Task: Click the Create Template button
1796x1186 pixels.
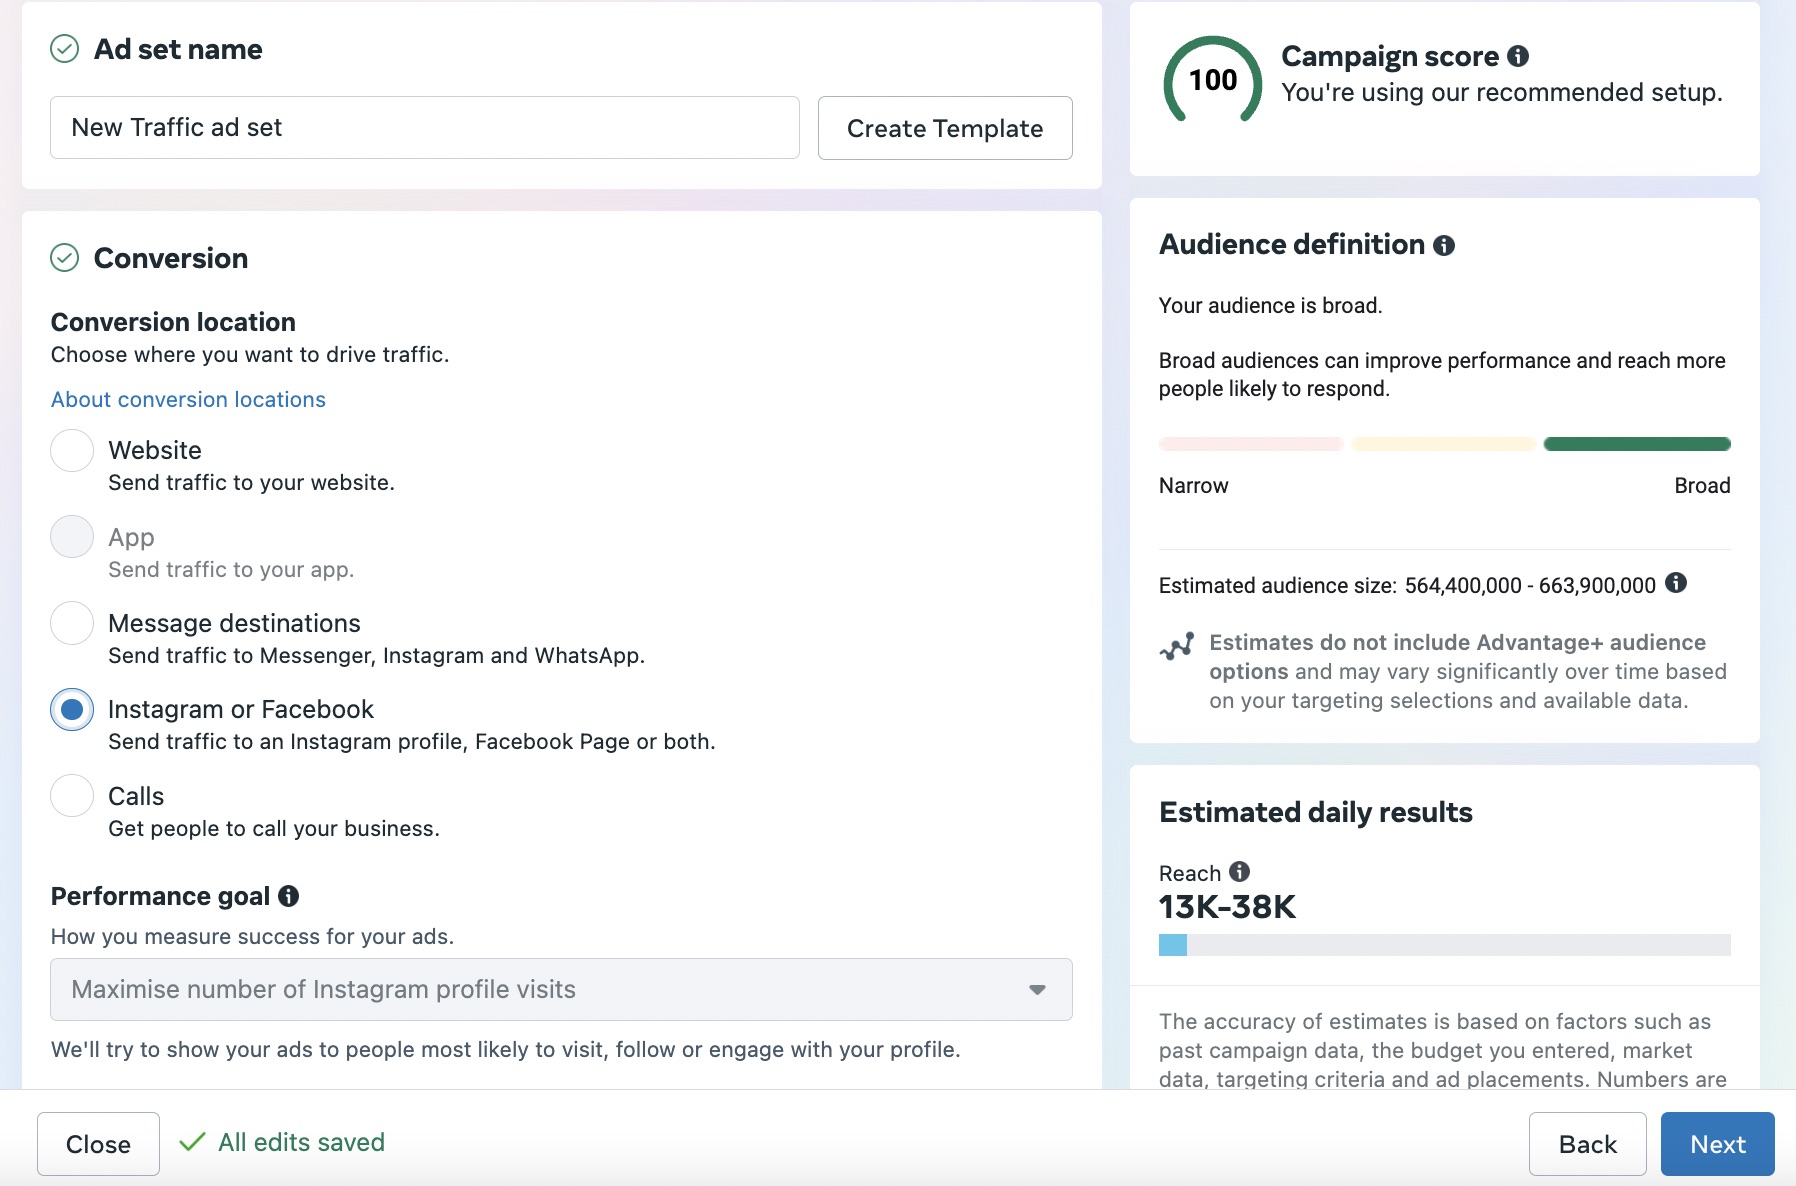Action: (x=944, y=128)
